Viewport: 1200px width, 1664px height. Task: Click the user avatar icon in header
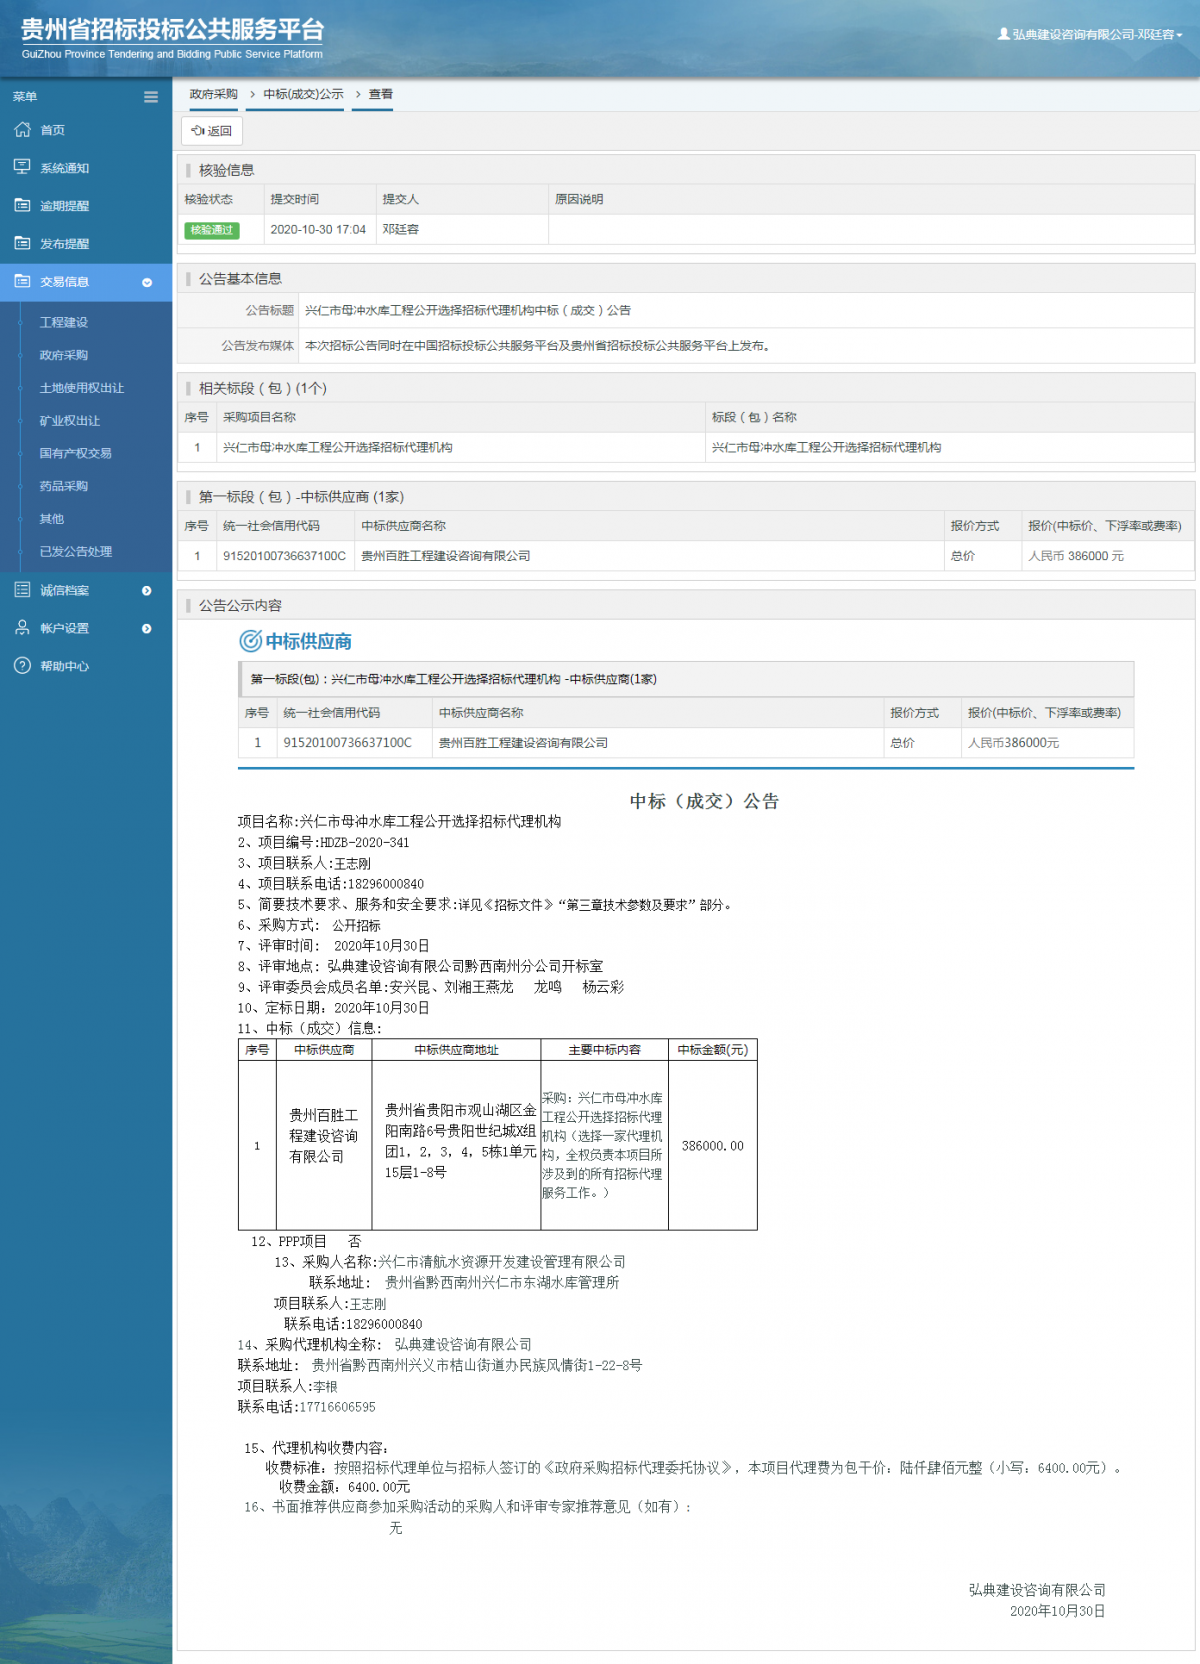tap(1004, 34)
